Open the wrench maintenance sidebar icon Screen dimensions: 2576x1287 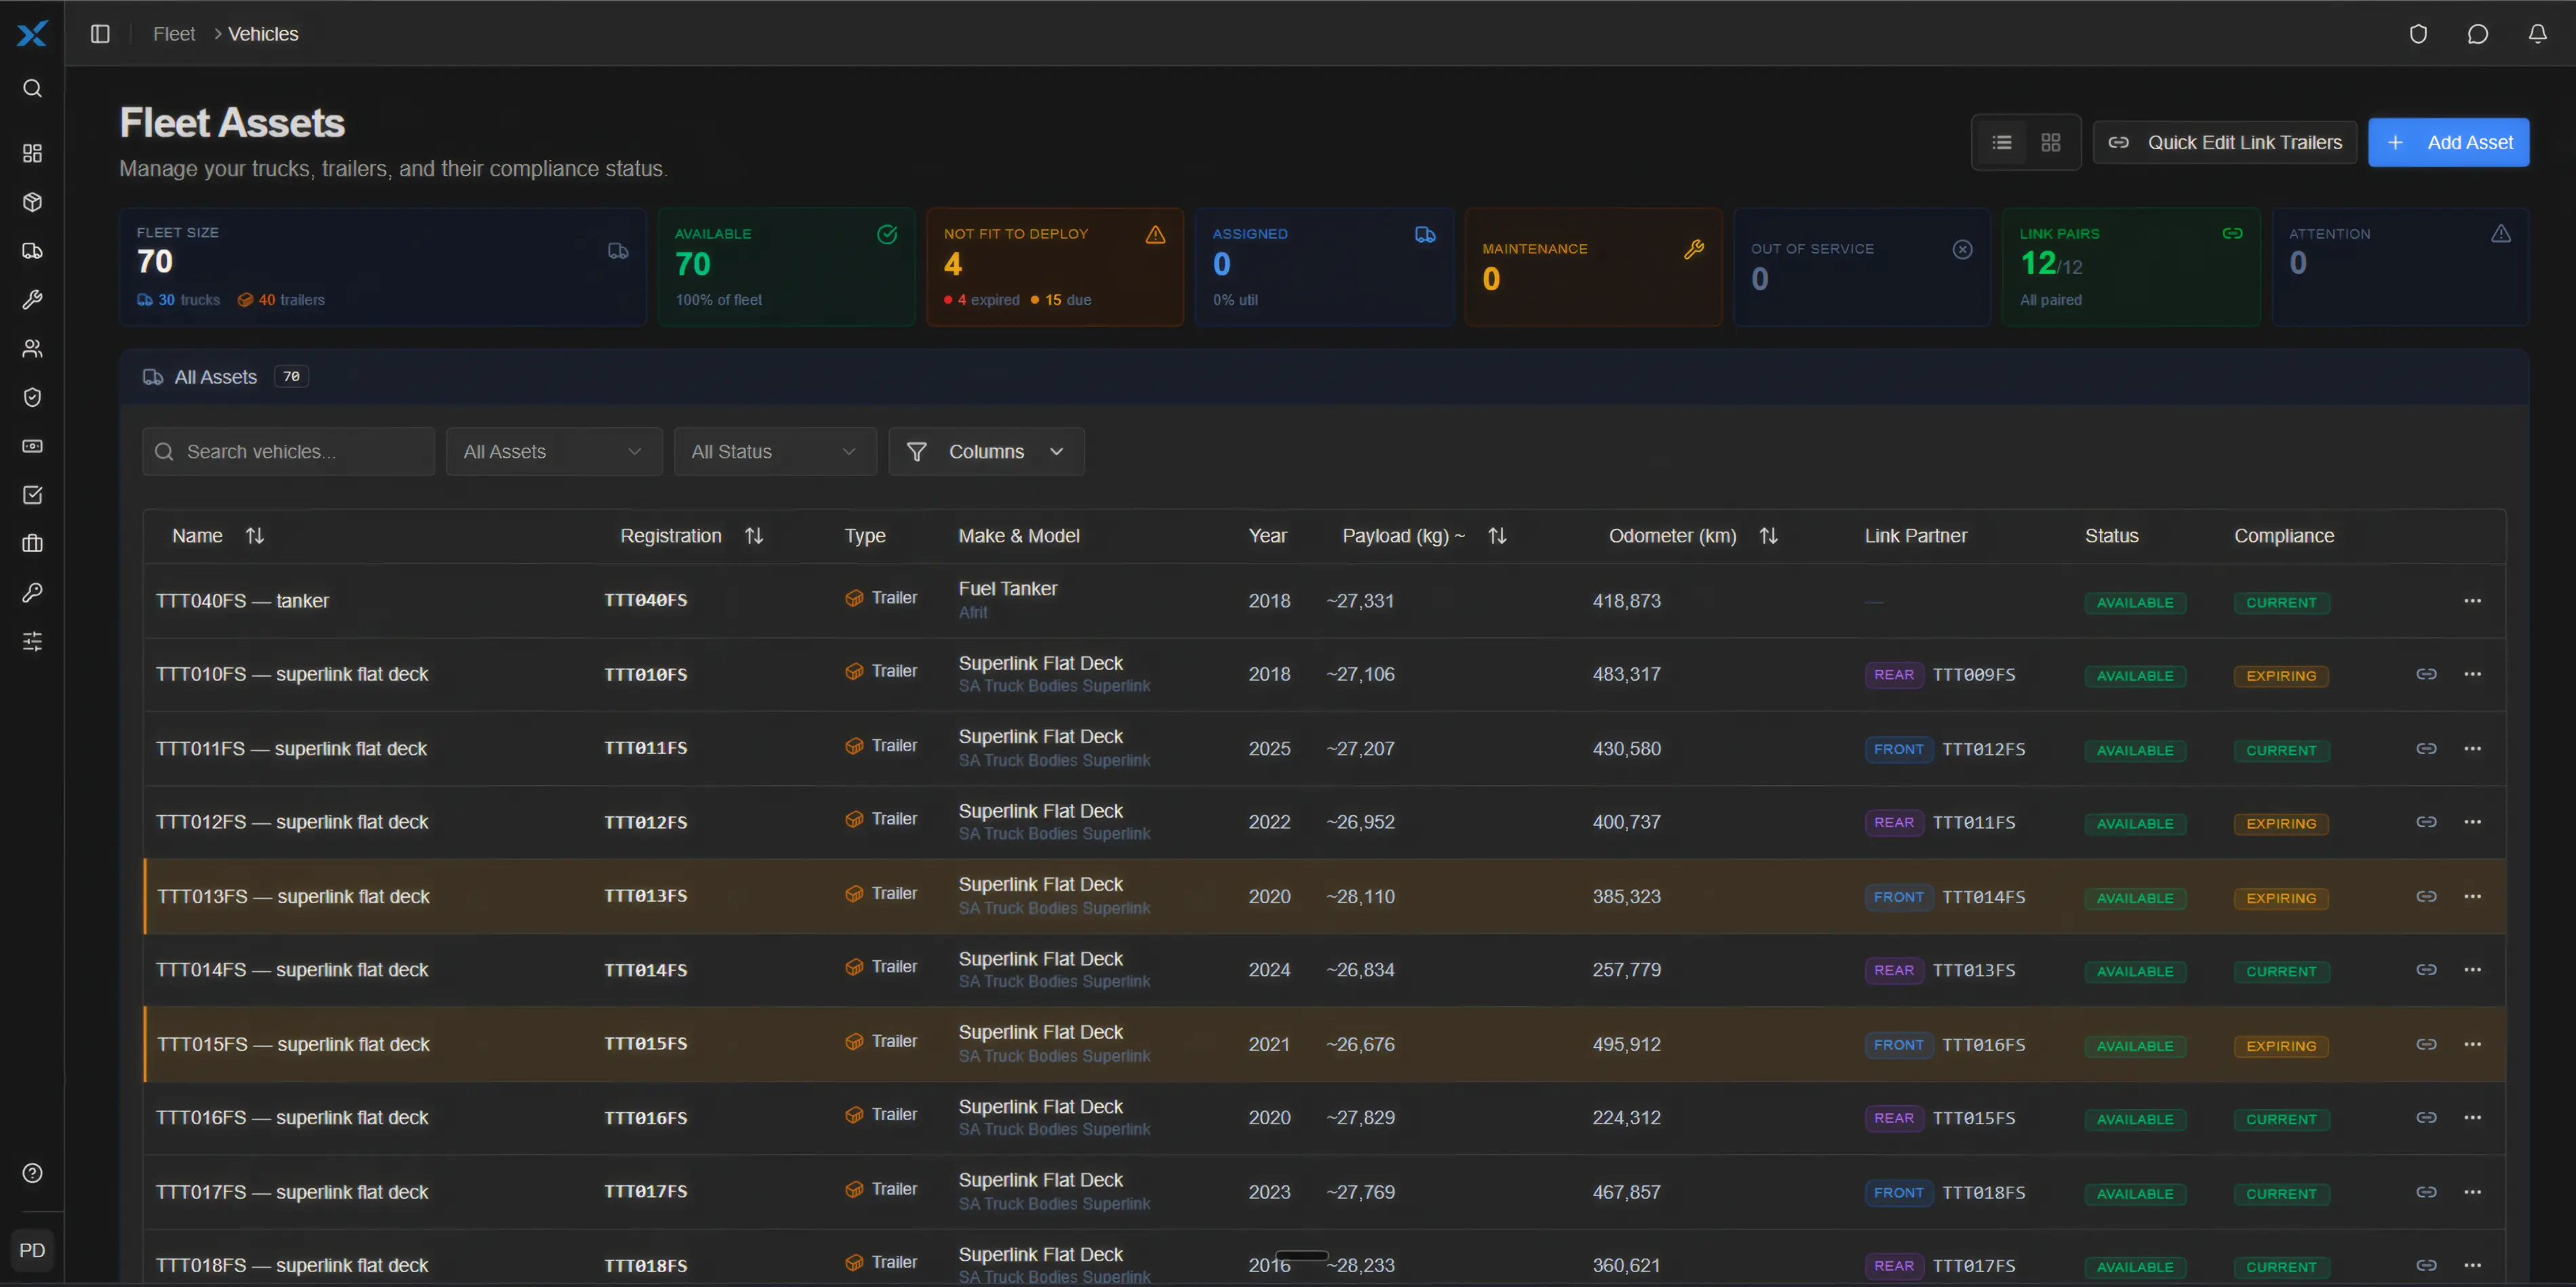[32, 300]
